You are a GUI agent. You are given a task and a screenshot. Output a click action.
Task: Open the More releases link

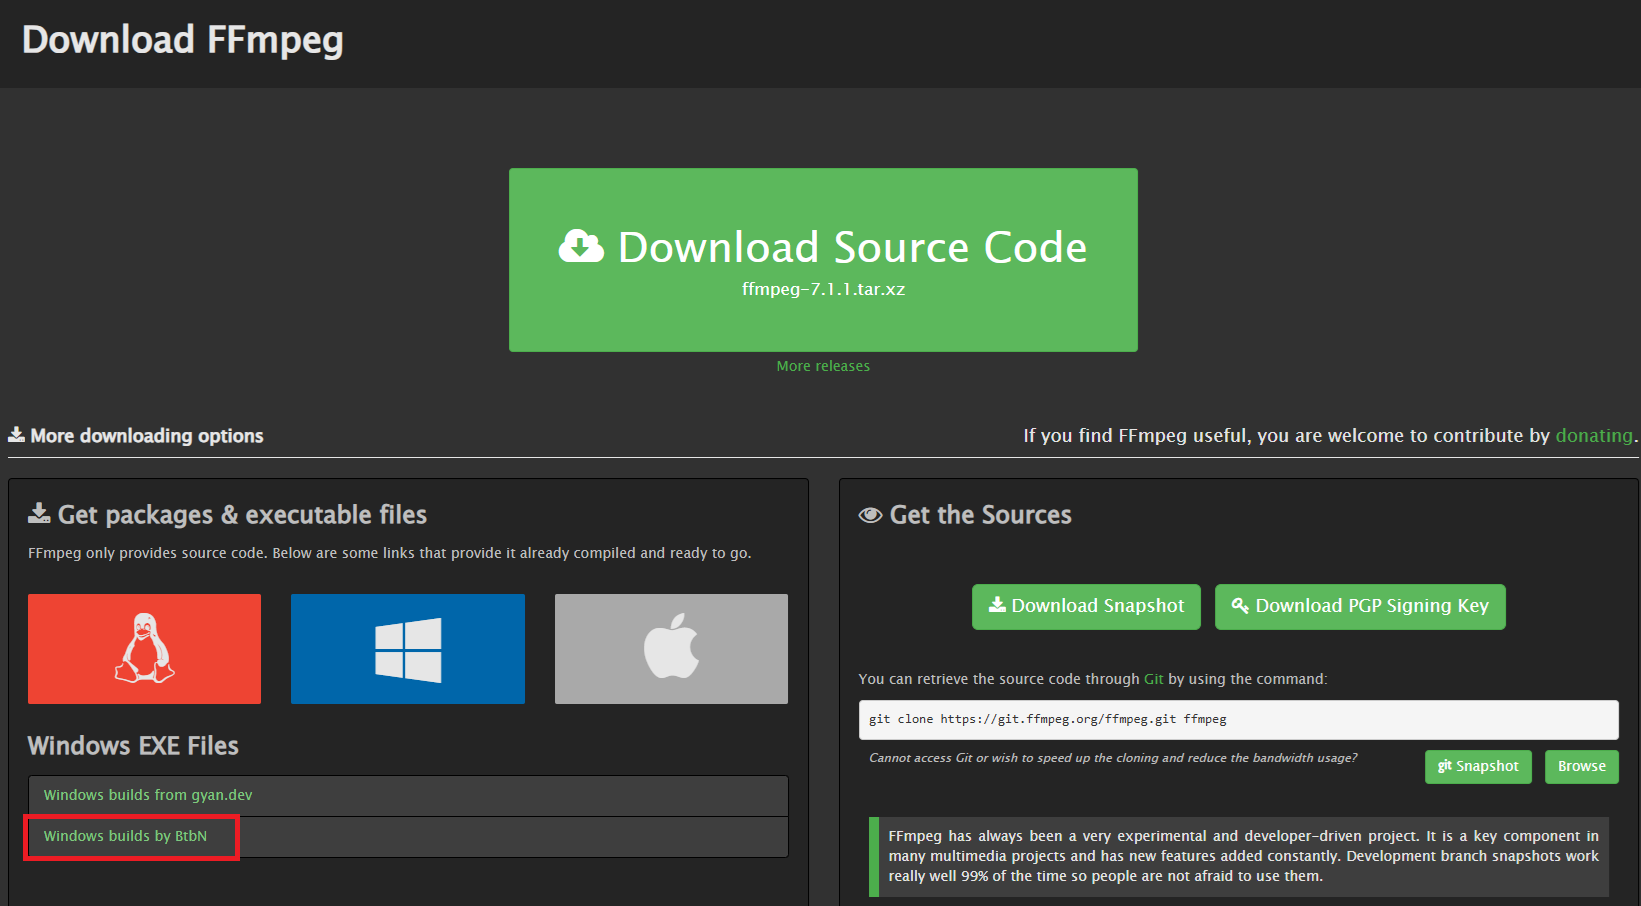823,366
